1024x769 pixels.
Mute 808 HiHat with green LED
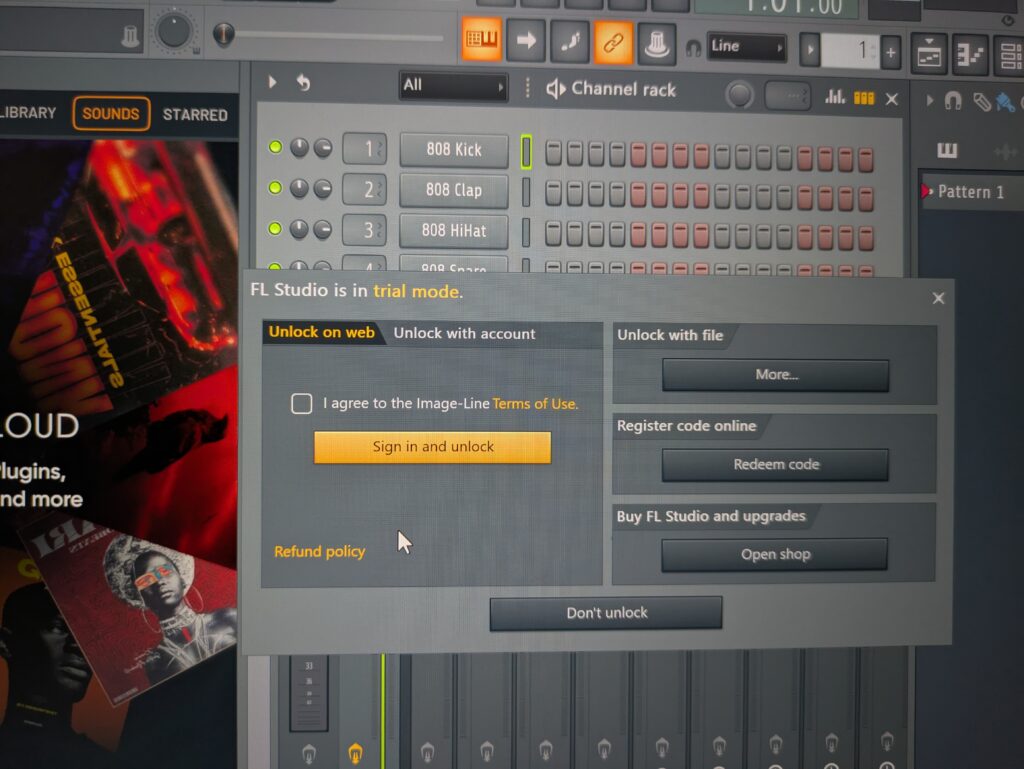[x=275, y=228]
